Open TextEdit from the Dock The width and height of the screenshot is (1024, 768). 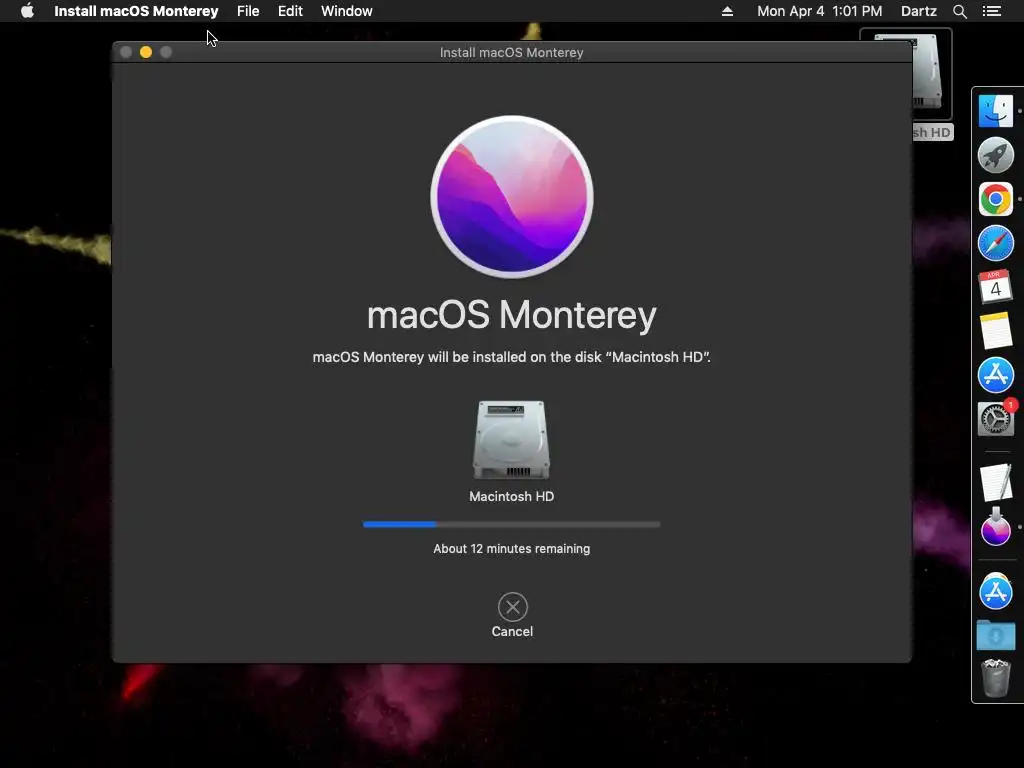click(995, 483)
